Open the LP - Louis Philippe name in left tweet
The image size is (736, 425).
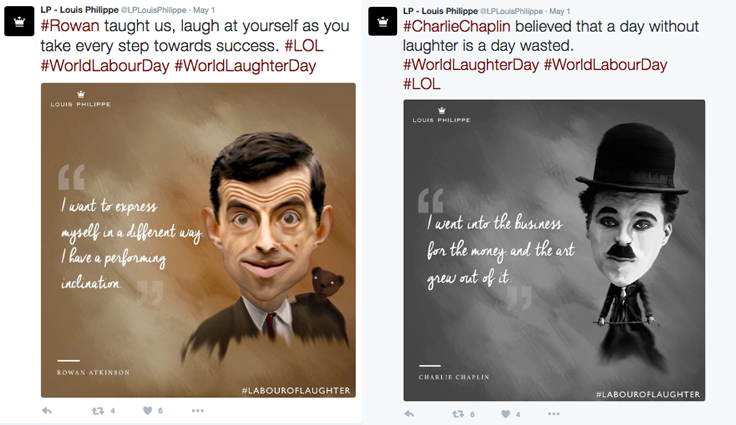tap(79, 10)
